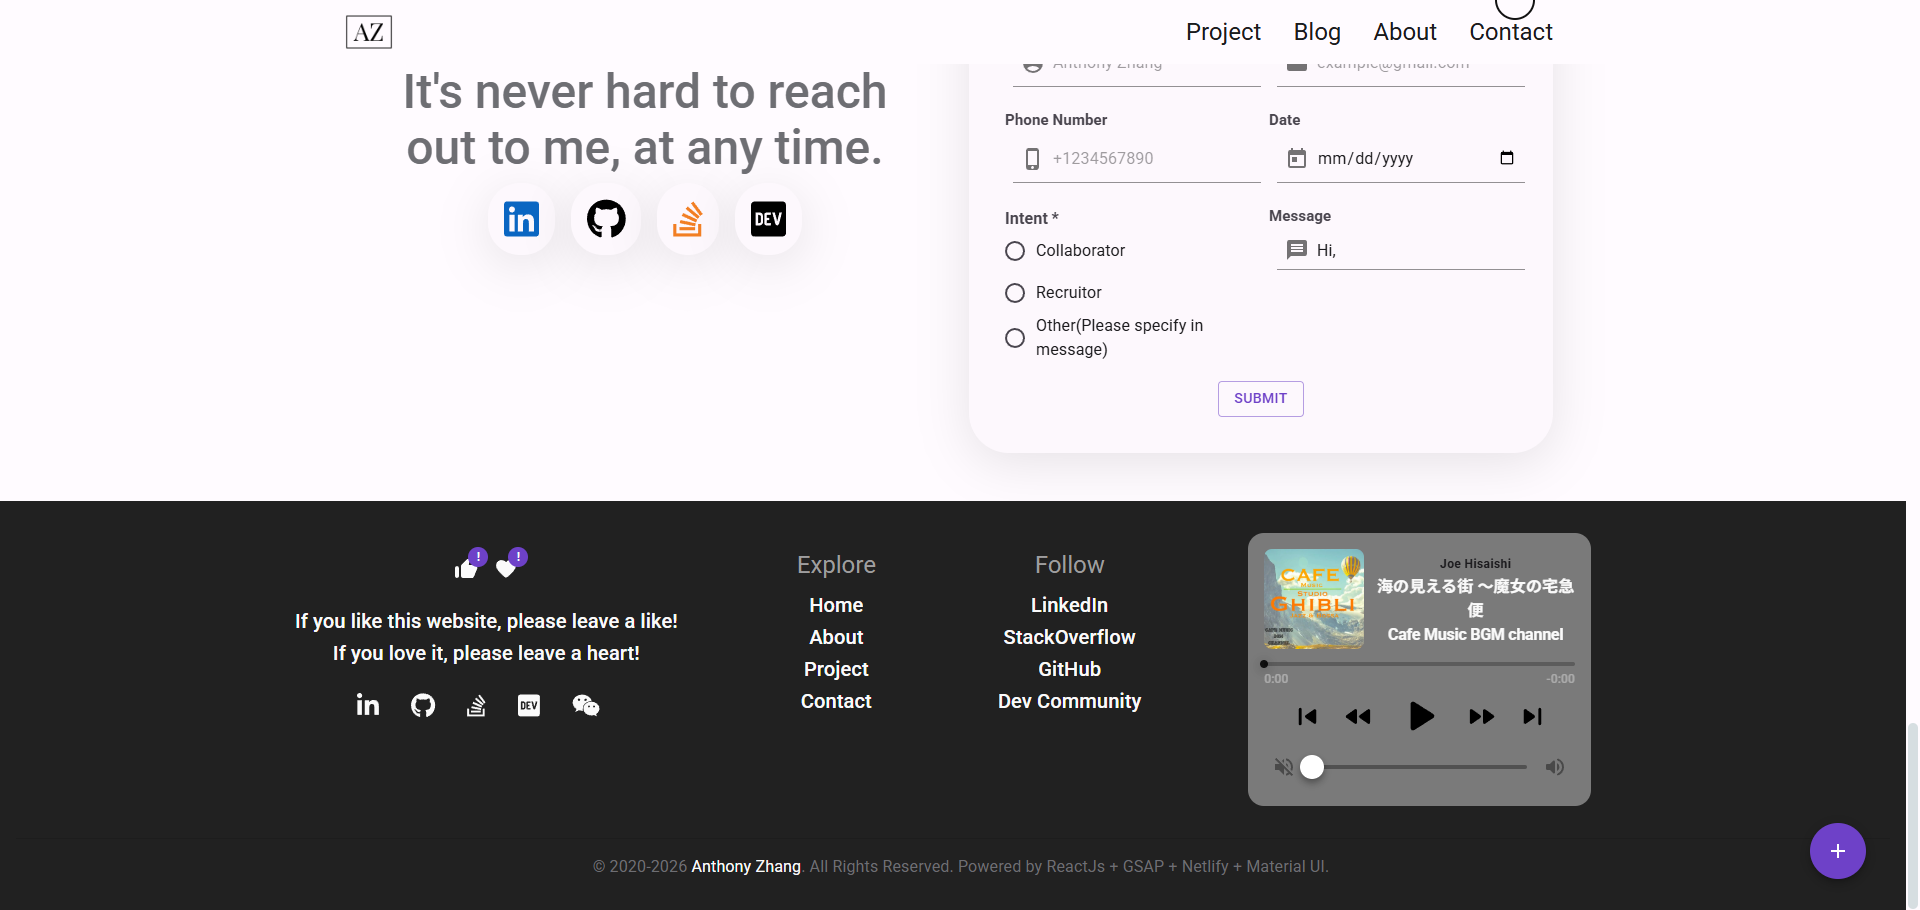Open the footer DEV icon
Image resolution: width=1920 pixels, height=910 pixels.
[529, 705]
